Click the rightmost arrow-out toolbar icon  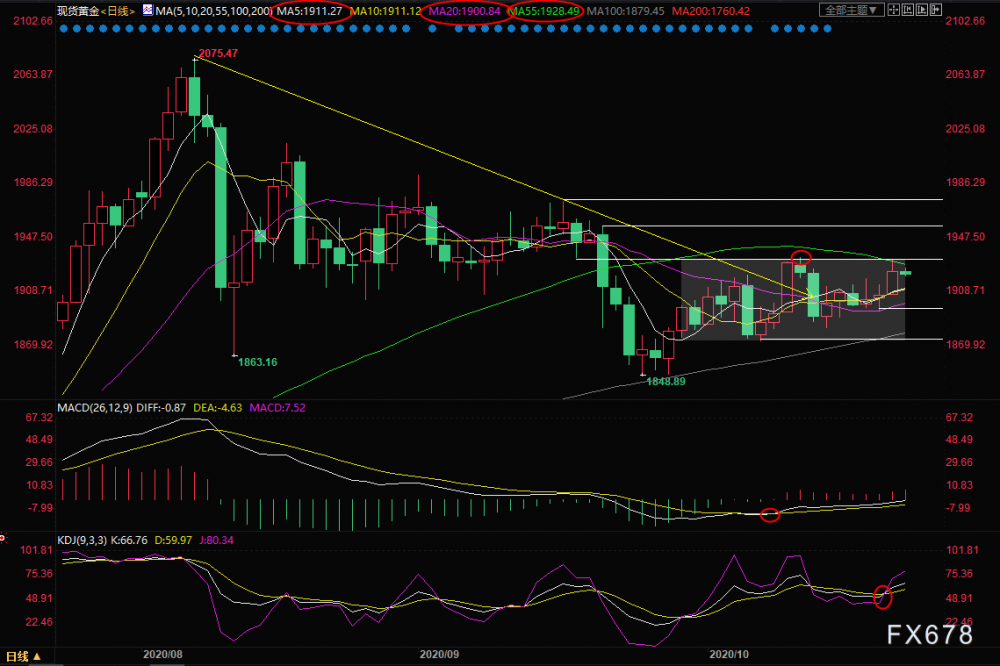pos(936,10)
